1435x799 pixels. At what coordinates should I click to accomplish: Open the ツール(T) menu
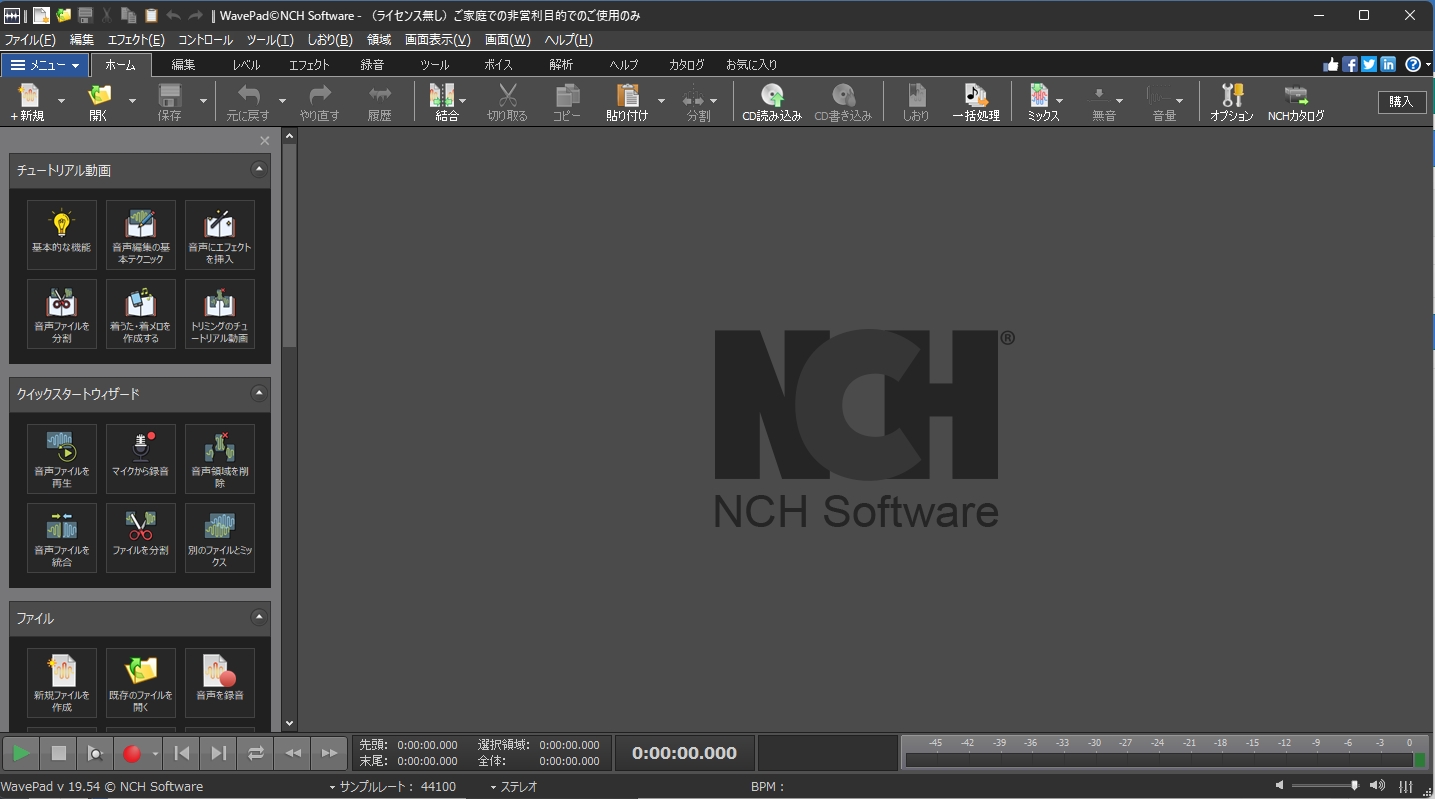[269, 40]
